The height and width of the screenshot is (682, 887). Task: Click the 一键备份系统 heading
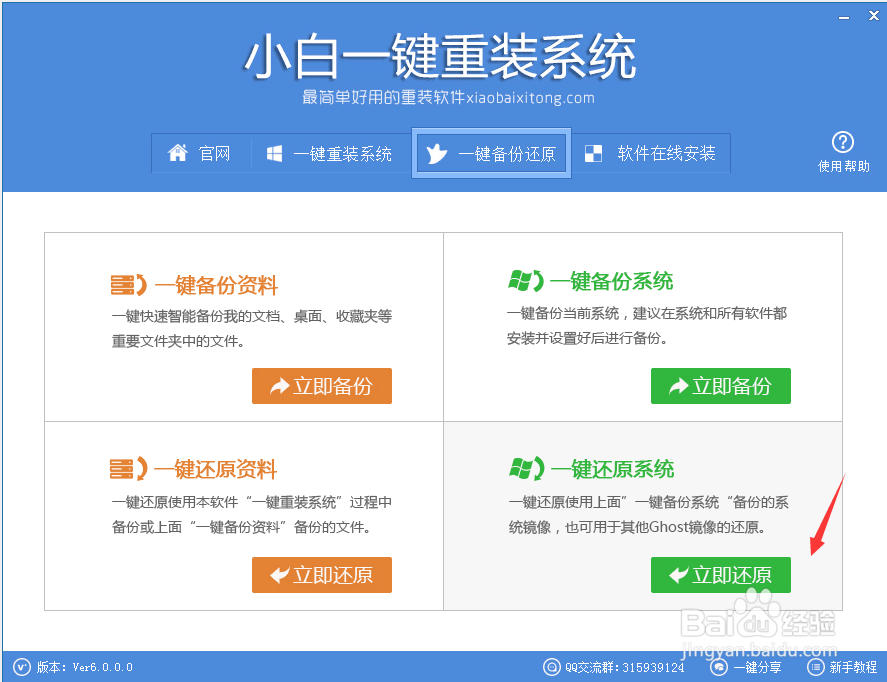(x=612, y=282)
